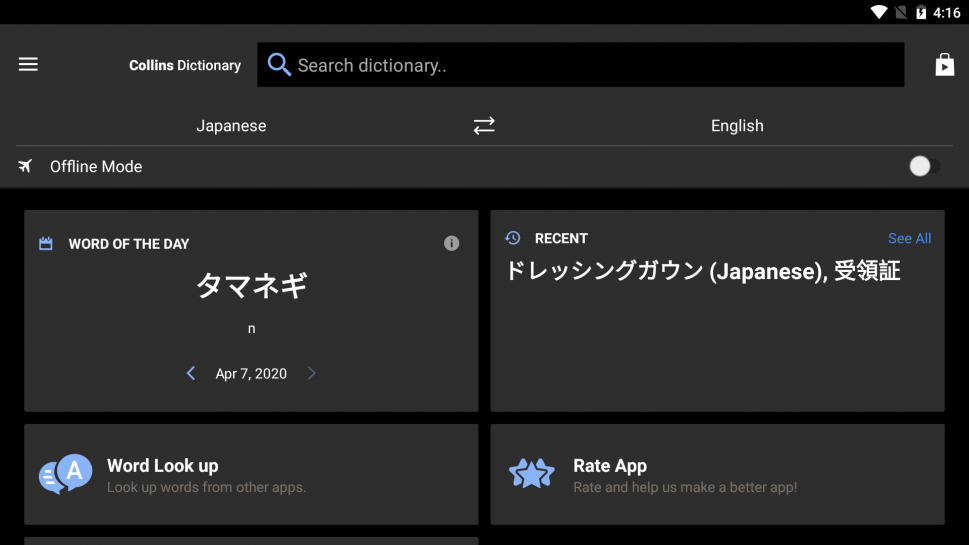Choose English target language

[x=737, y=125]
